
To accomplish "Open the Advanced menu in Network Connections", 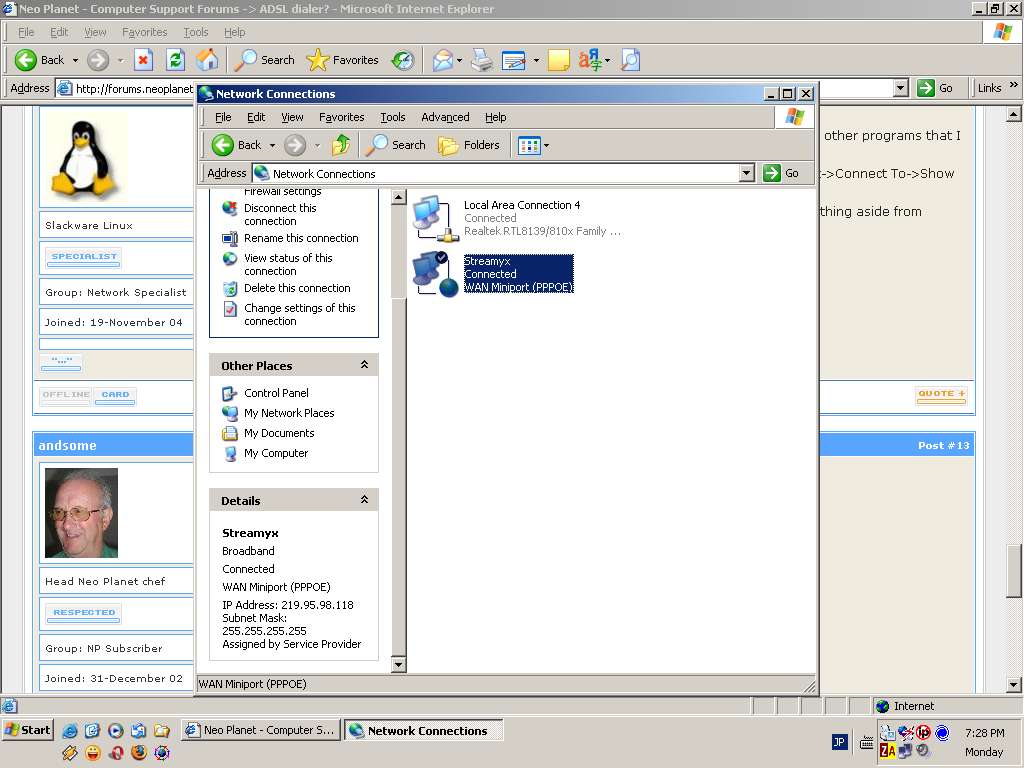I will (x=445, y=118).
